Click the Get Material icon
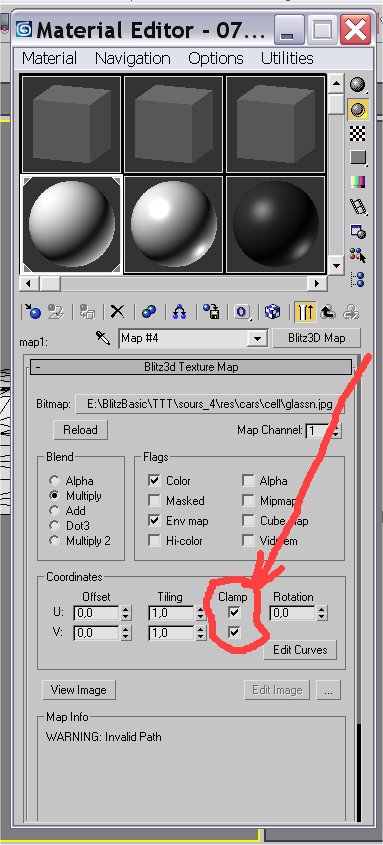 [x=32, y=311]
